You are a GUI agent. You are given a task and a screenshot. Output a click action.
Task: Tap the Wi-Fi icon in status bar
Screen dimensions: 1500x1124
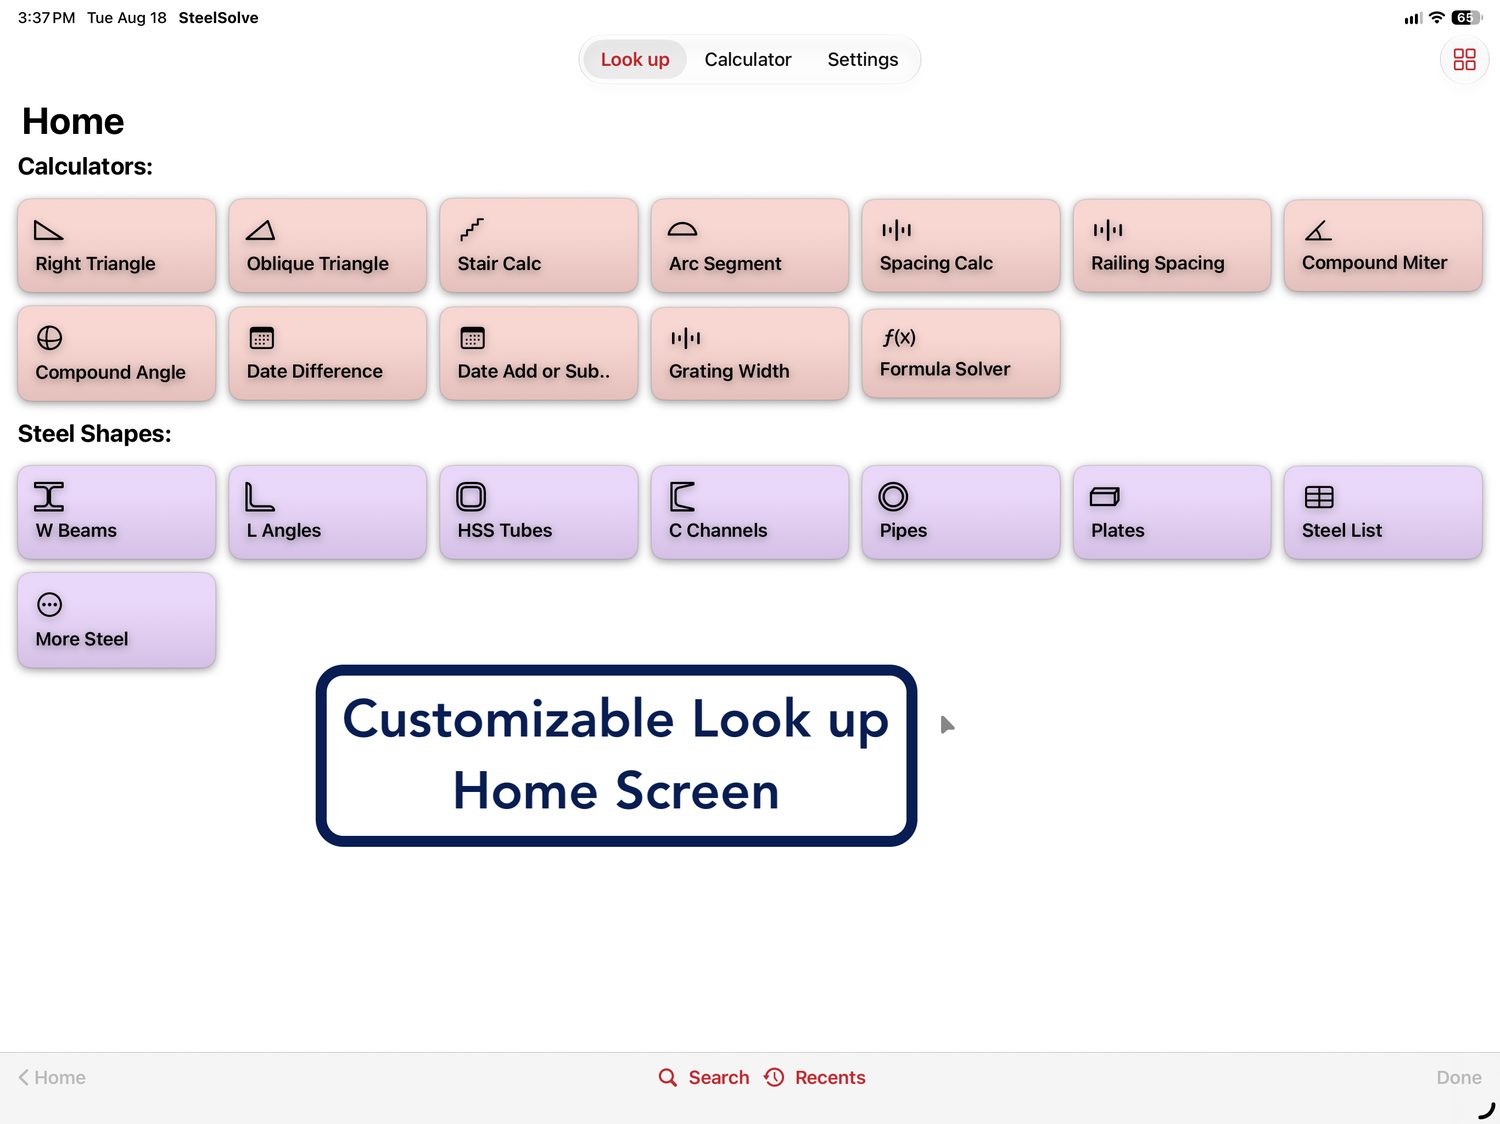1437,18
